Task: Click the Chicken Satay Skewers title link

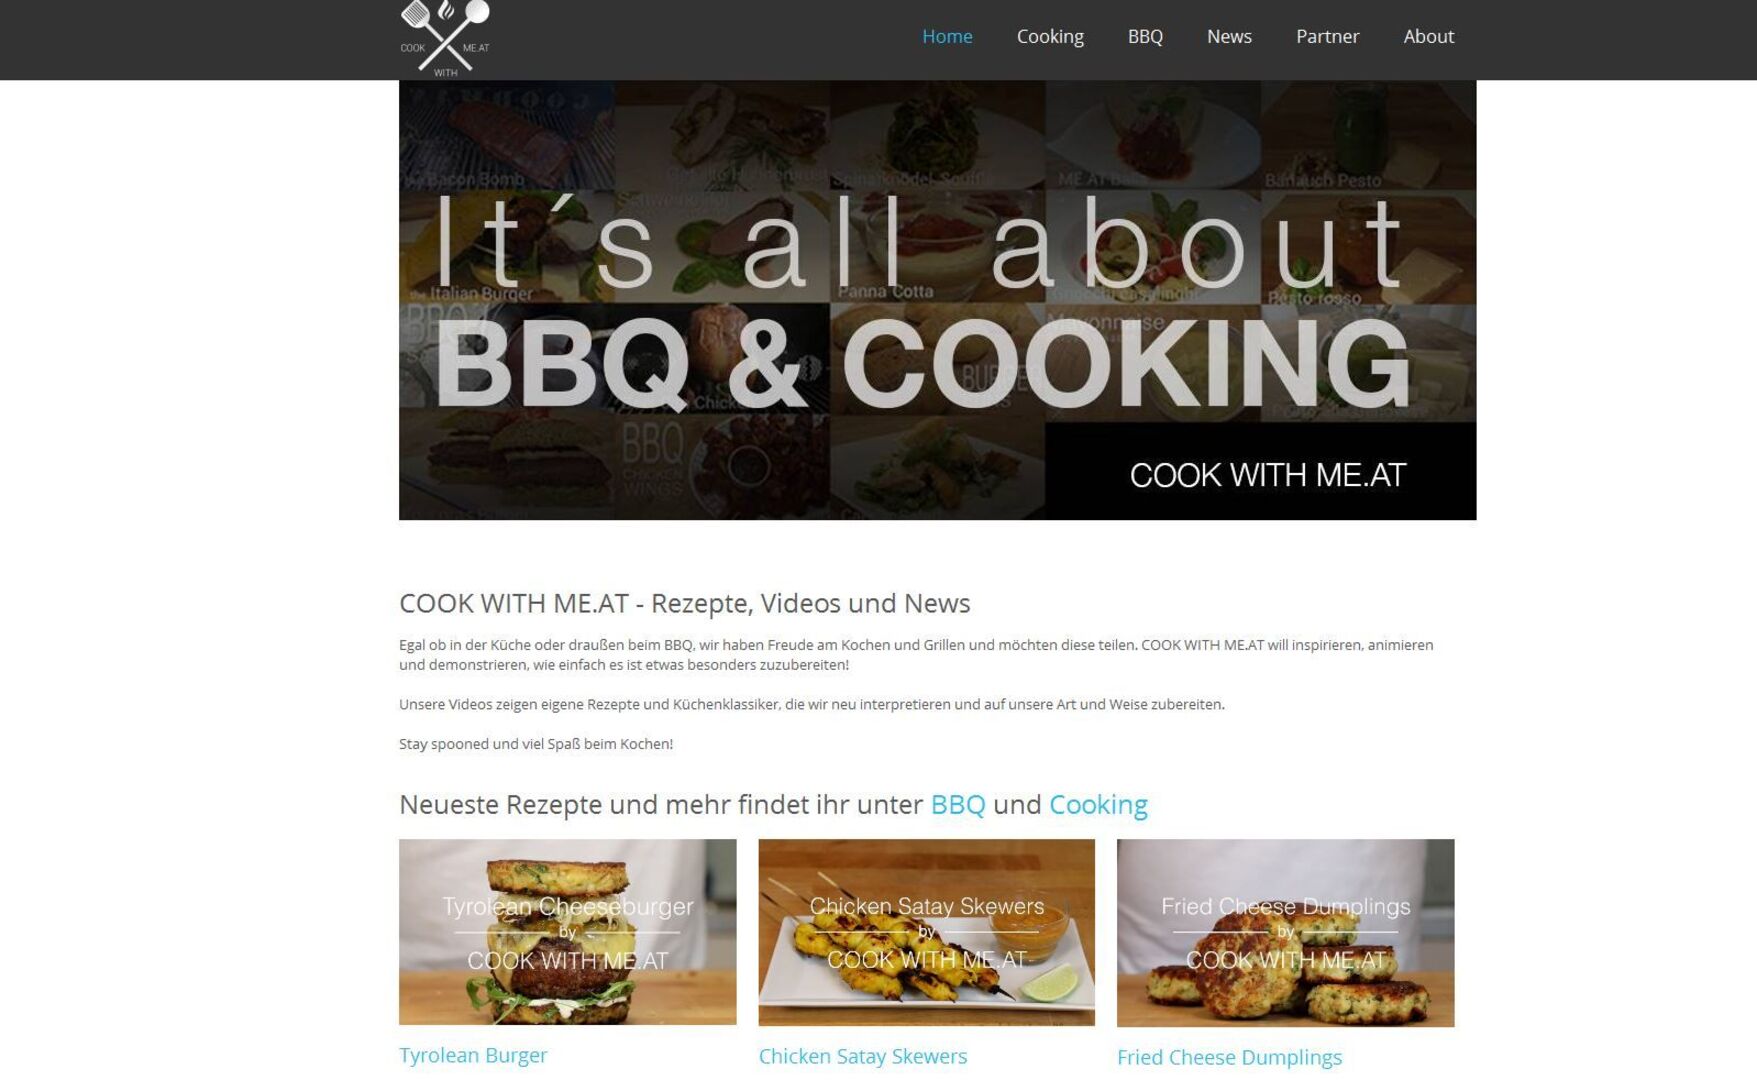Action: (x=862, y=1056)
